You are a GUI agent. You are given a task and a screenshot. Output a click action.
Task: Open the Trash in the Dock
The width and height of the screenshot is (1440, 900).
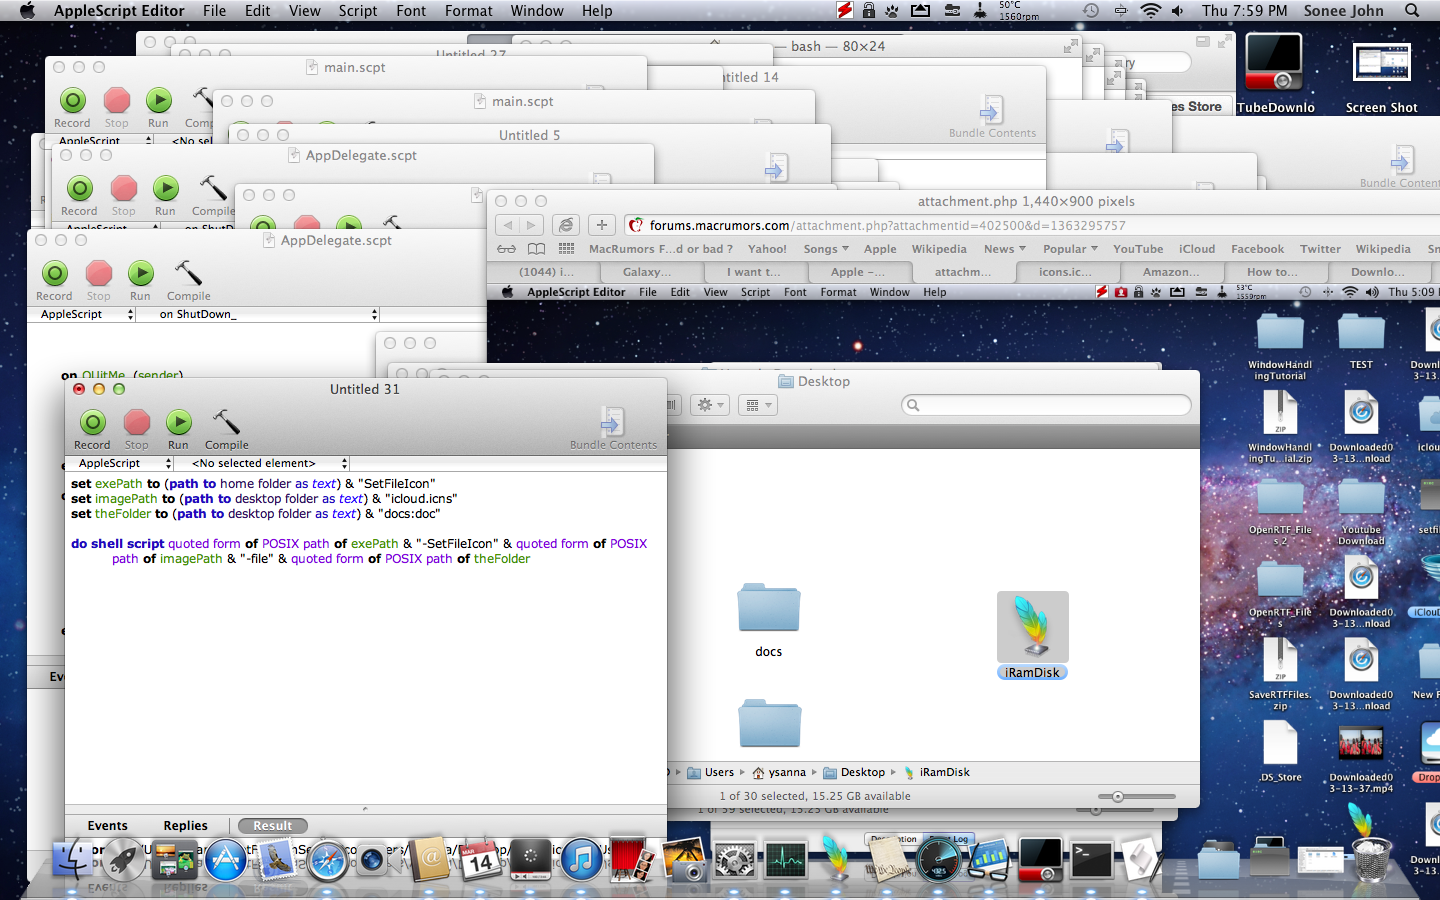[x=1371, y=859]
